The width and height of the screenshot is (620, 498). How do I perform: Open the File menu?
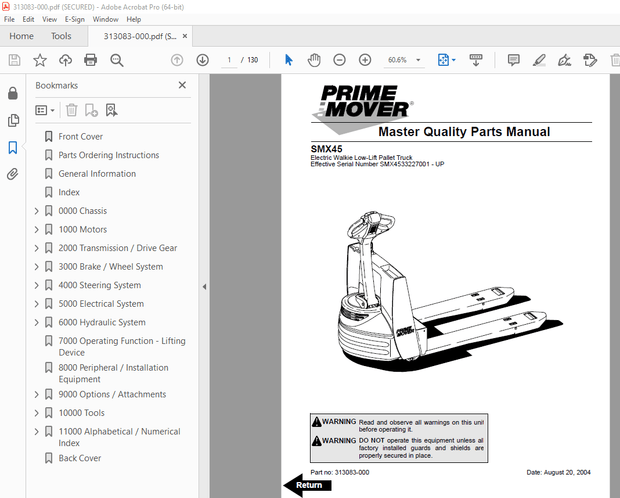pyautogui.click(x=9, y=19)
